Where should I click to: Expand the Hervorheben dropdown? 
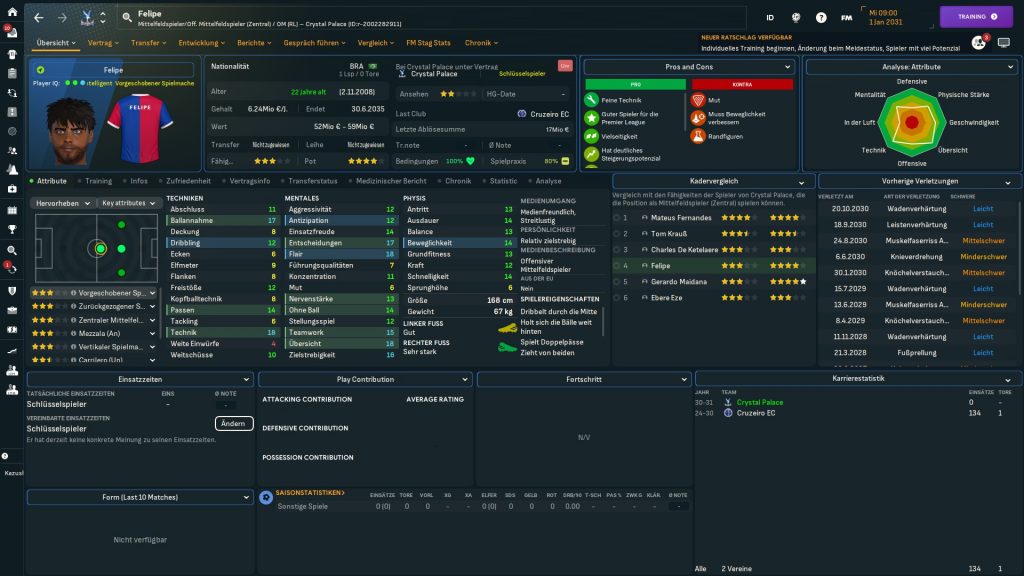tap(63, 202)
